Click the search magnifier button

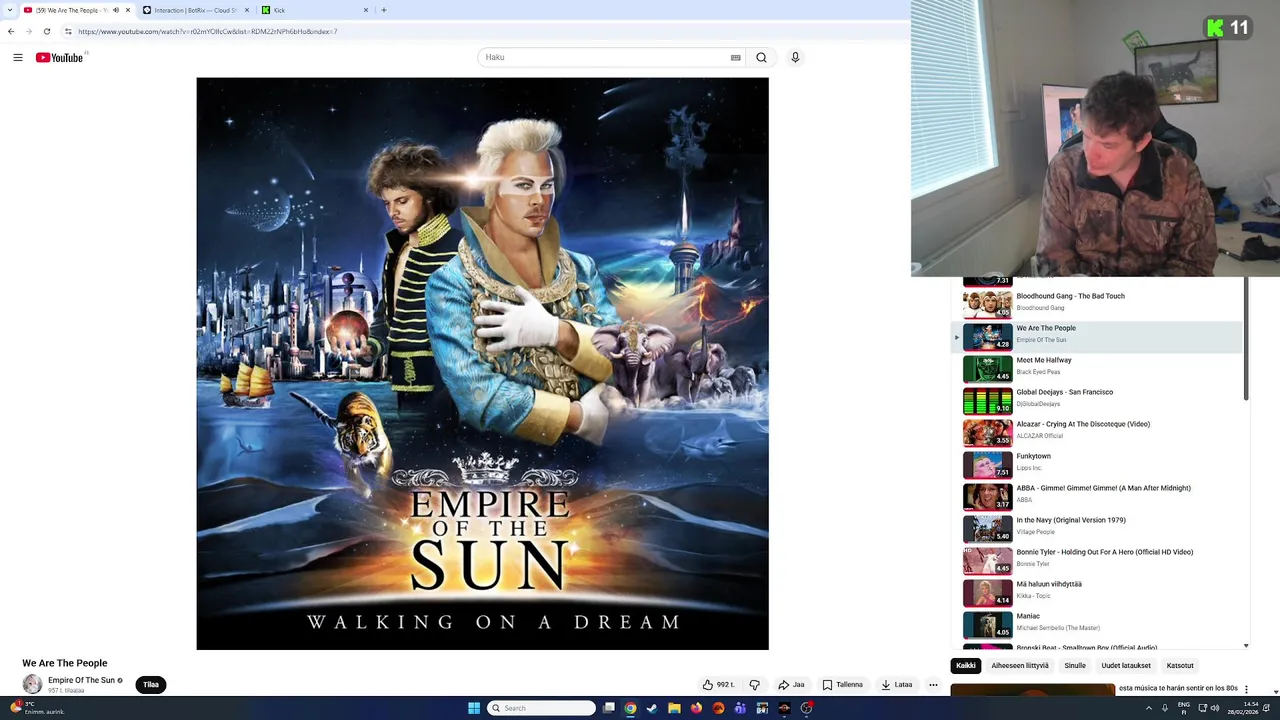pyautogui.click(x=762, y=57)
